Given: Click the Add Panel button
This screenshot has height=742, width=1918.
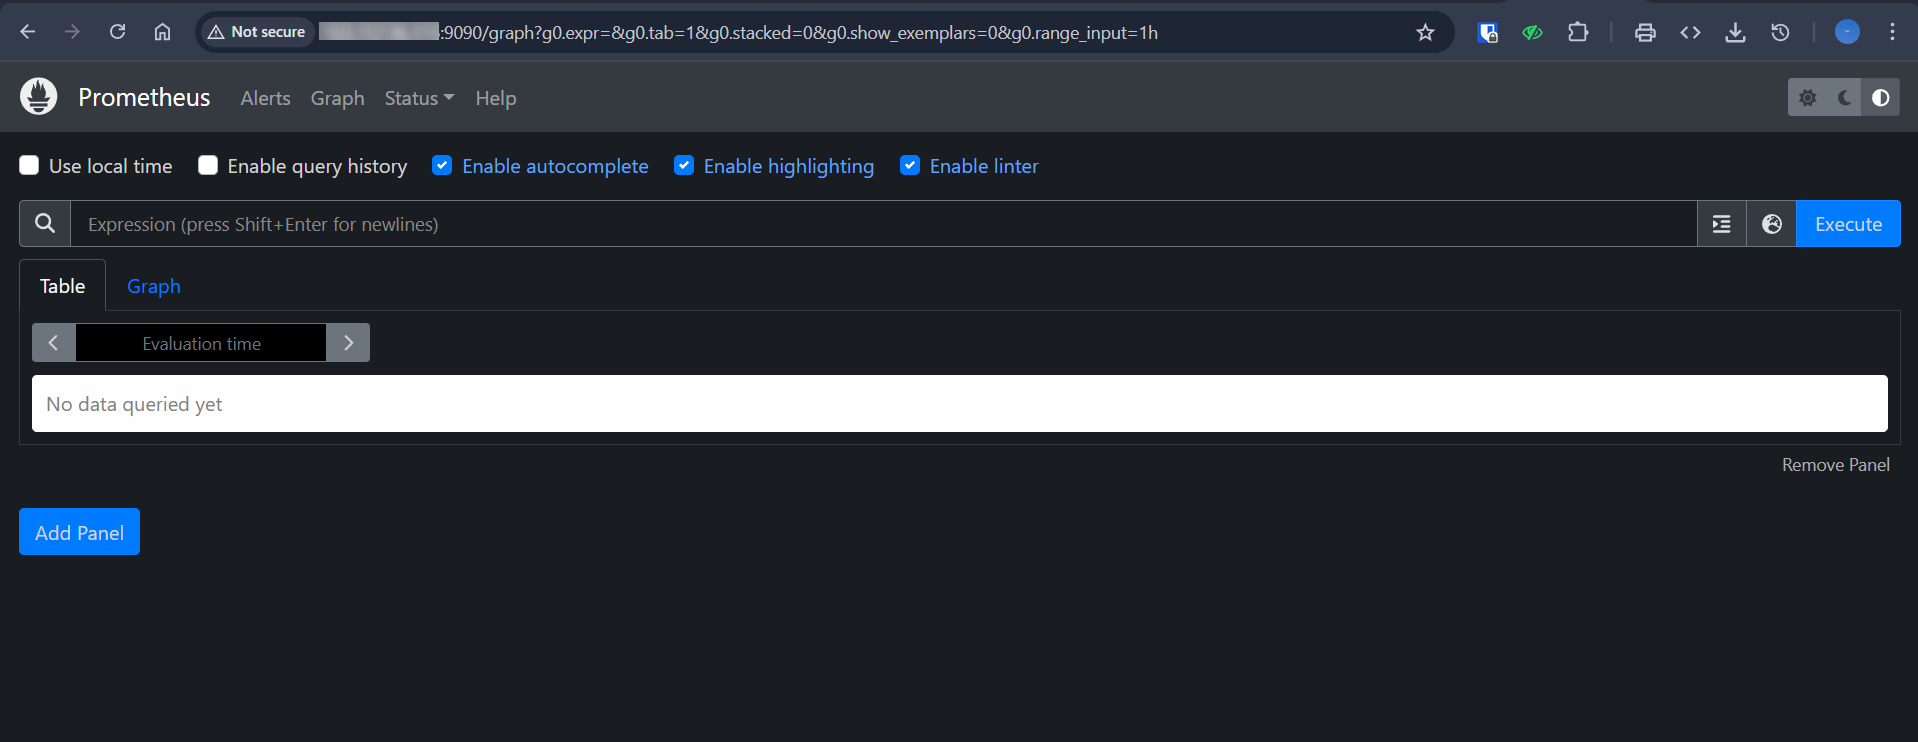Looking at the screenshot, I should (79, 532).
